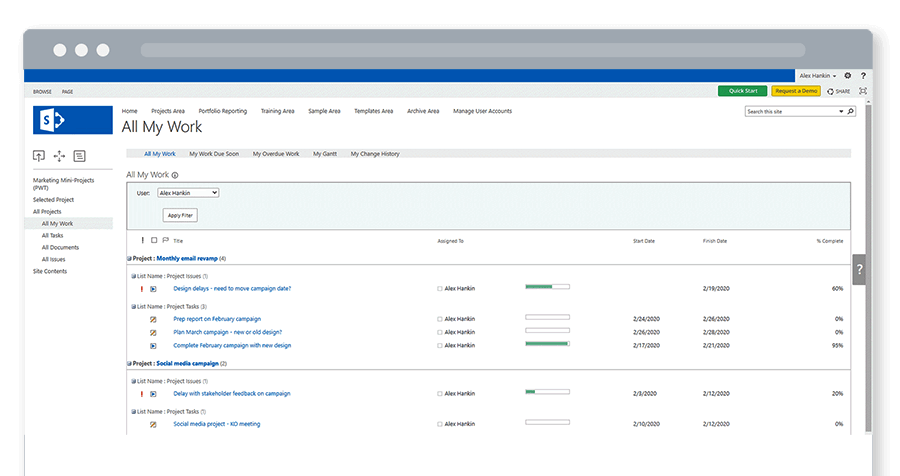Click the info icon beside the All My Work heading
This screenshot has width=900, height=476.
pyautogui.click(x=175, y=175)
